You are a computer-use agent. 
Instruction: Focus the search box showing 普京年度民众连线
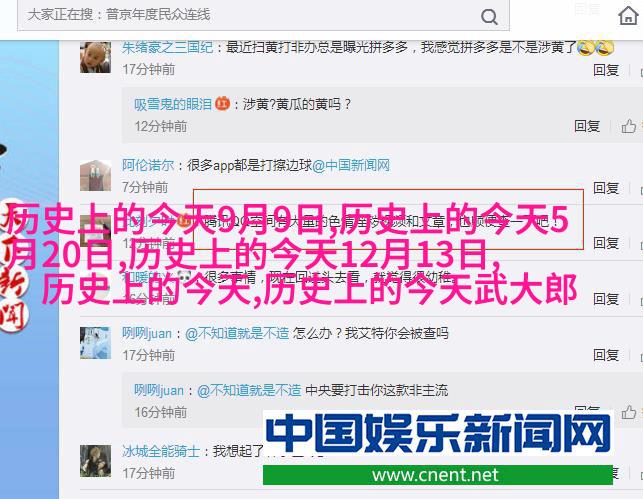263,15
